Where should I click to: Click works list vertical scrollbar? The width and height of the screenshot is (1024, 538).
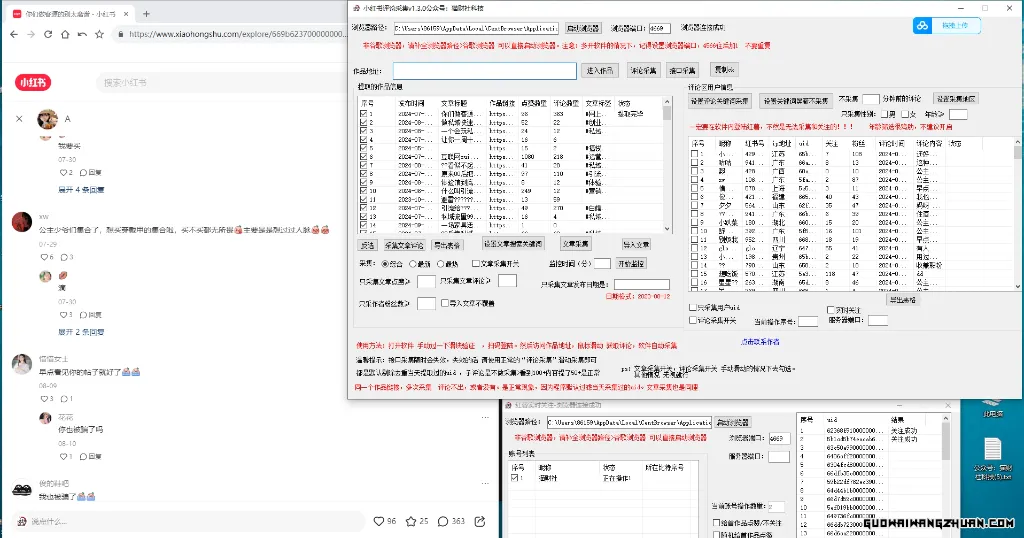667,165
